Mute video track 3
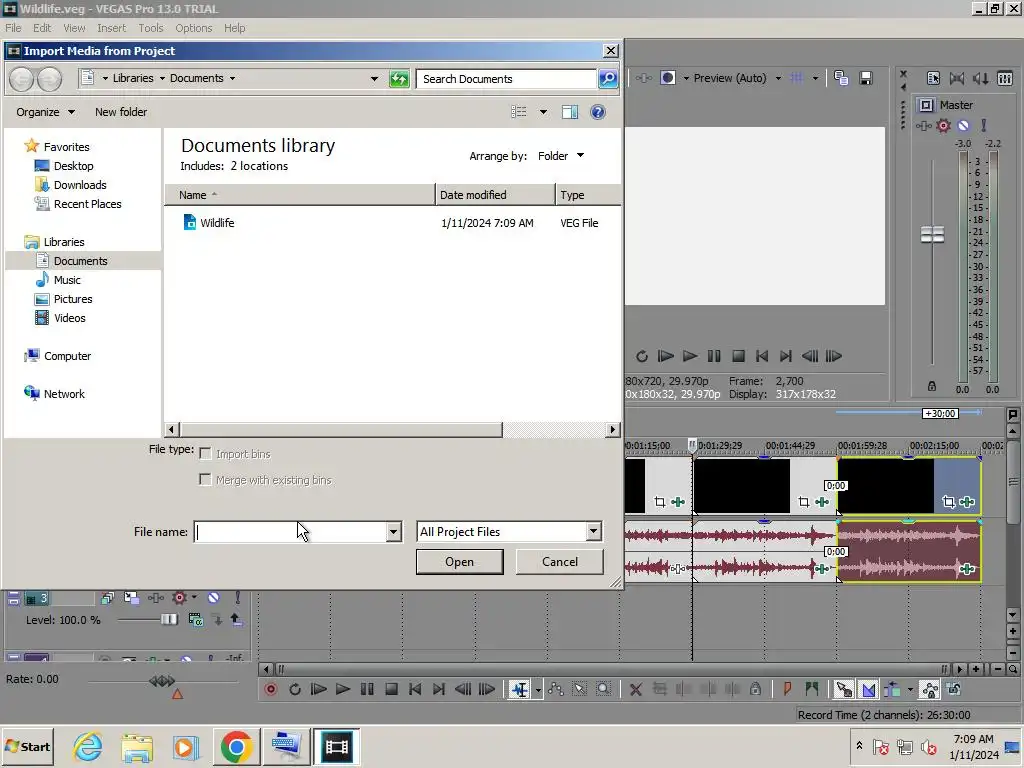 pyautogui.click(x=214, y=598)
